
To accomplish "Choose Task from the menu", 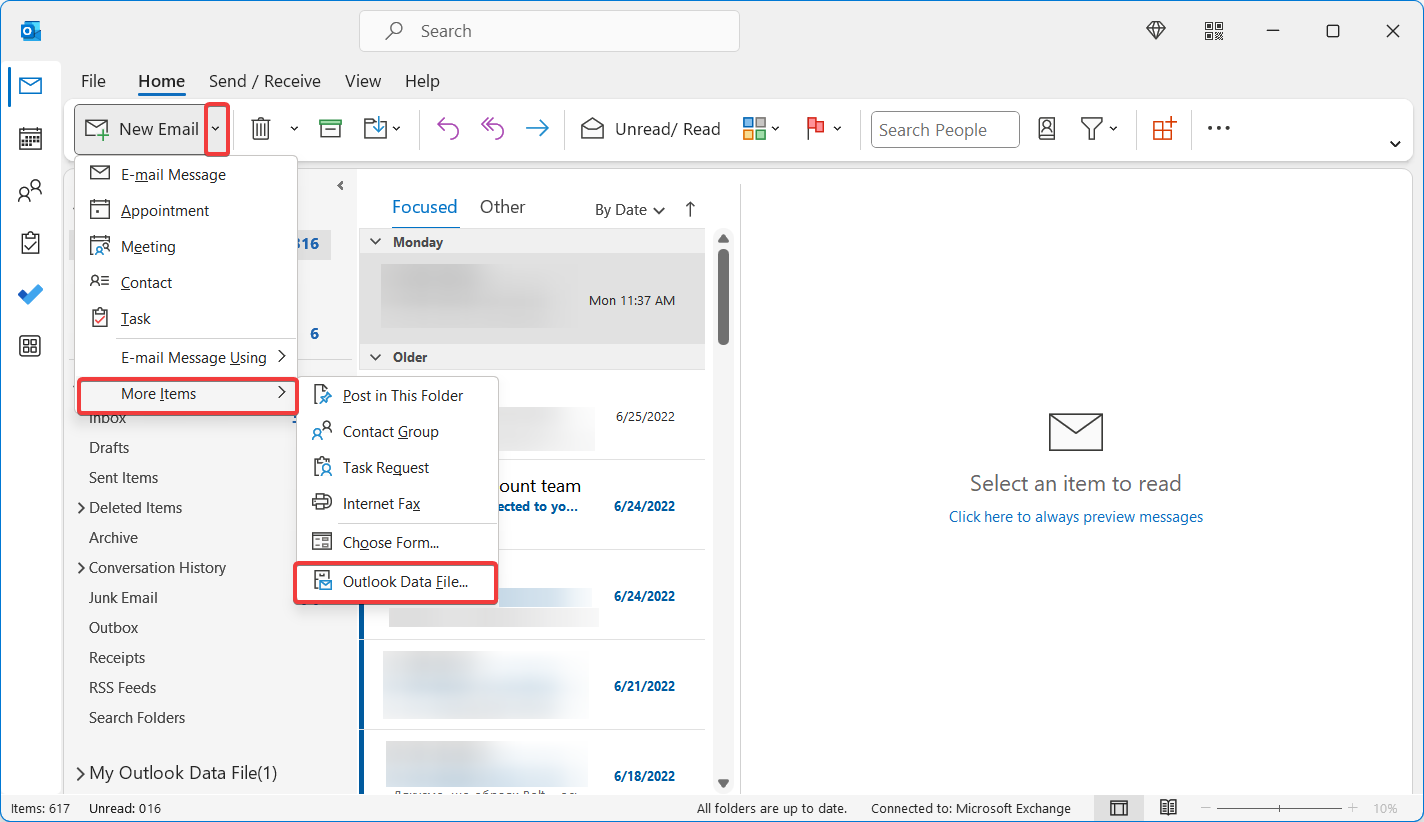I will [x=186, y=318].
